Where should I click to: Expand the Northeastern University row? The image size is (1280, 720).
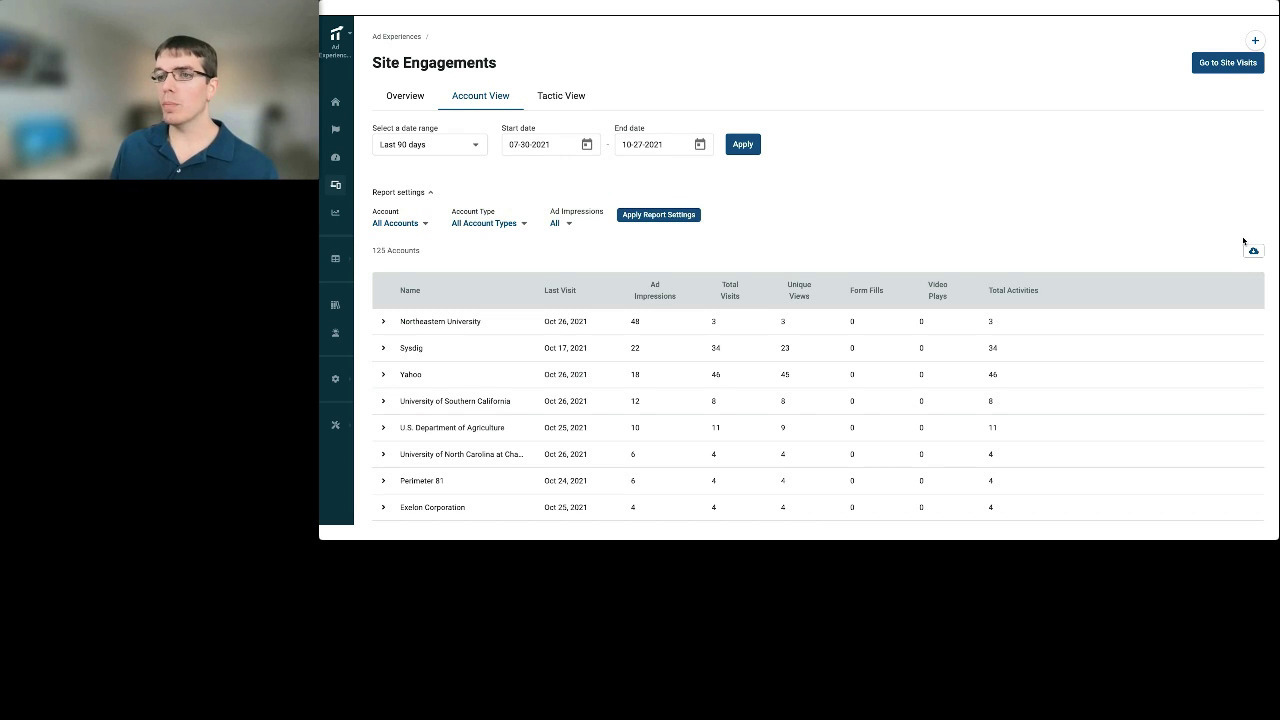point(383,322)
